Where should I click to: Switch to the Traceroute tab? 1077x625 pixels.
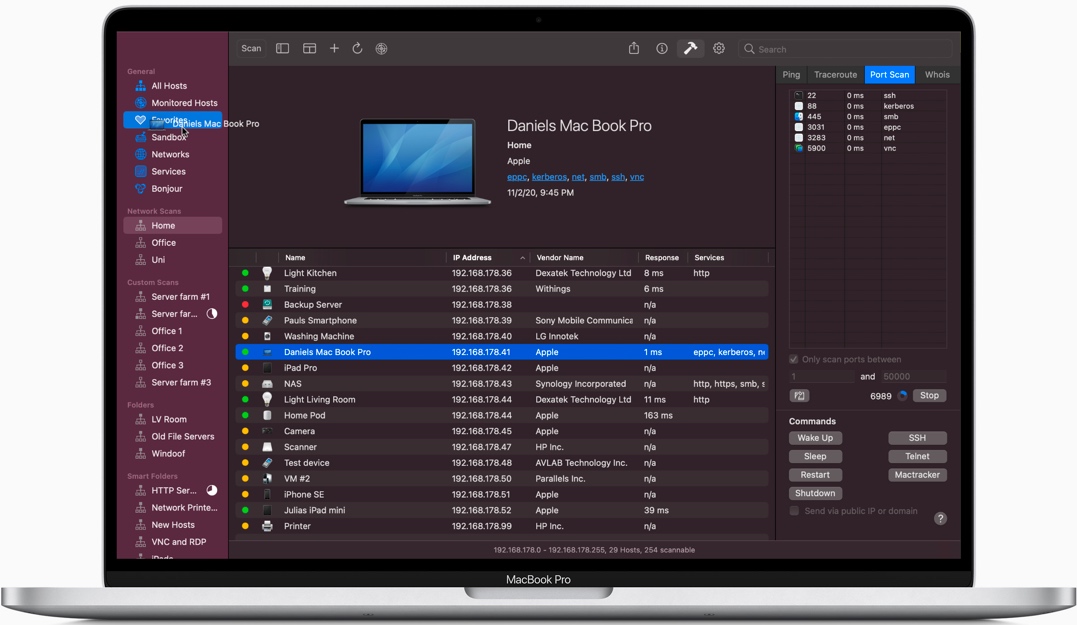(835, 75)
